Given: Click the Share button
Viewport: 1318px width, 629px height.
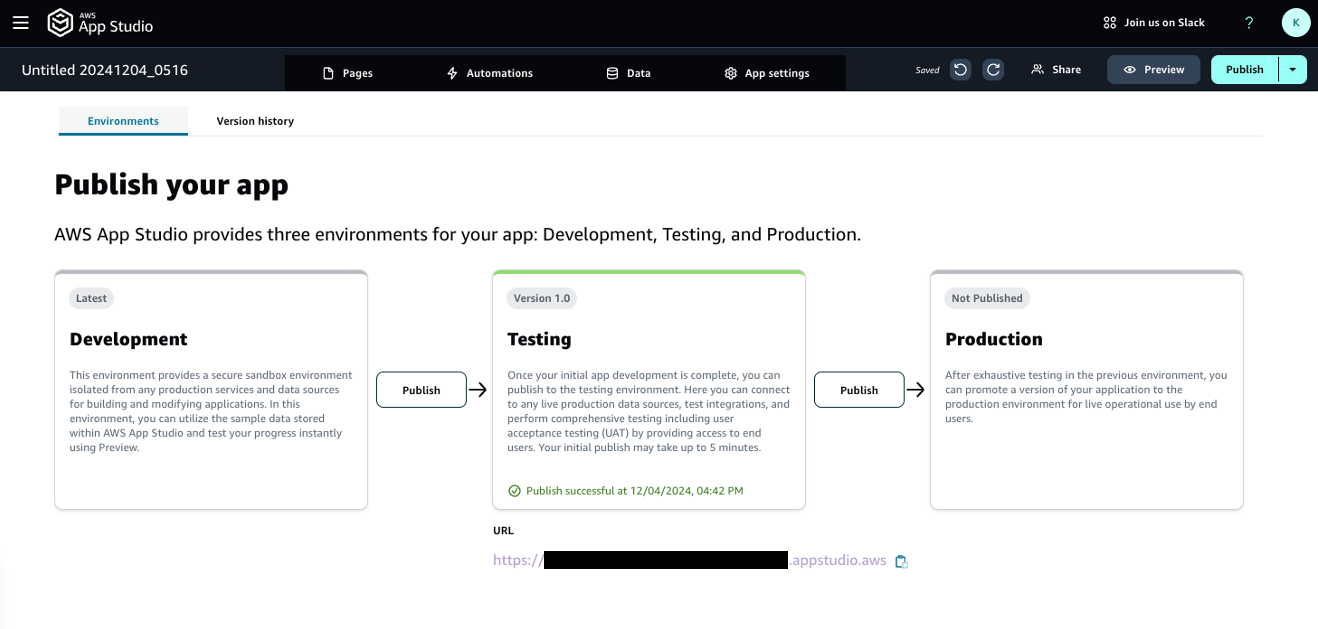Looking at the screenshot, I should click(x=1056, y=69).
